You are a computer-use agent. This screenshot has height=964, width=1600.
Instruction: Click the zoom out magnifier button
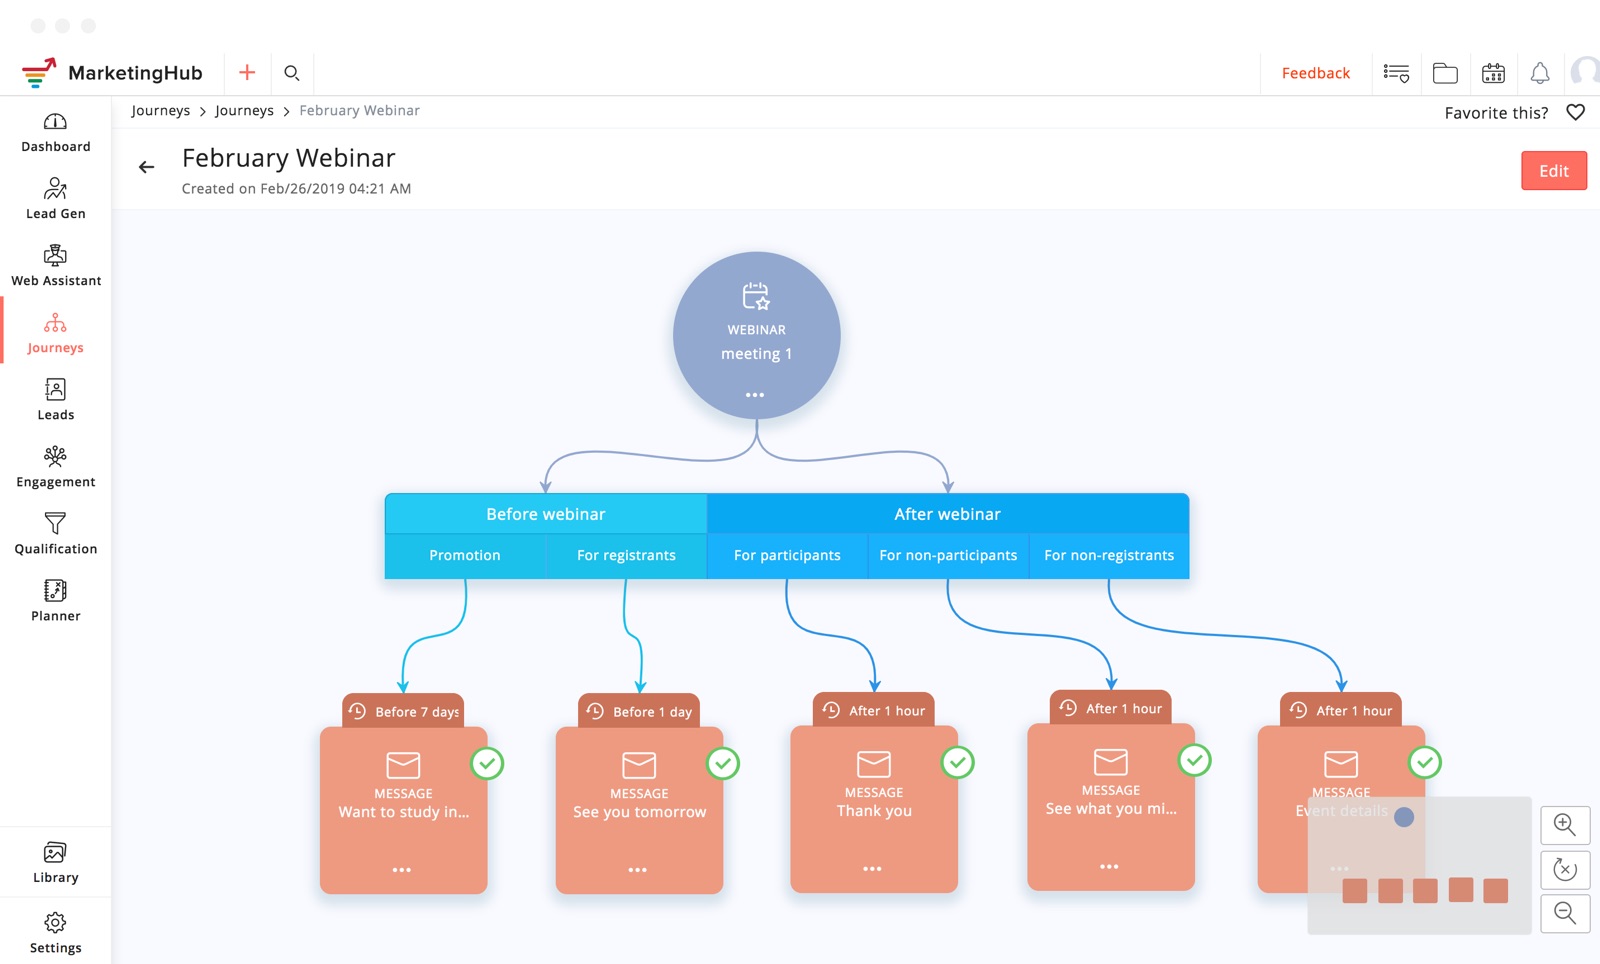point(1565,913)
